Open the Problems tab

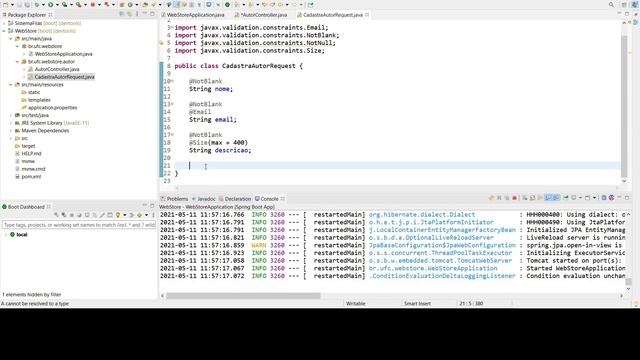tap(174, 199)
